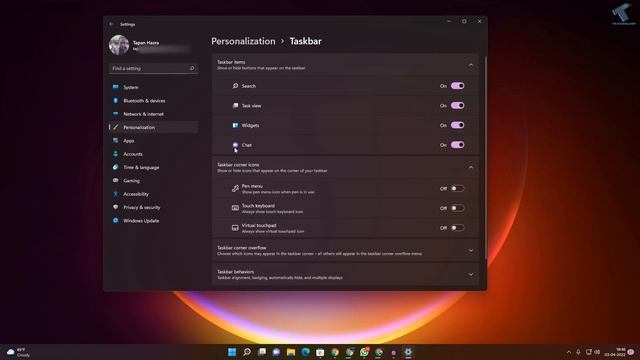Open the notification badge beside the clock
Viewport: 640px width, 360px height.
click(631, 352)
